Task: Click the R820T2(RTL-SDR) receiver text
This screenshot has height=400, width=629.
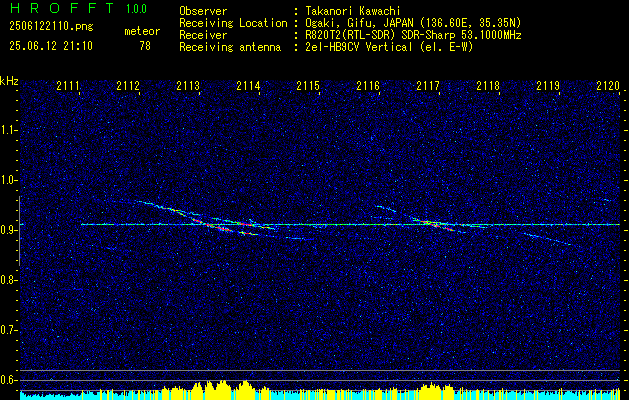Action: tap(413, 35)
